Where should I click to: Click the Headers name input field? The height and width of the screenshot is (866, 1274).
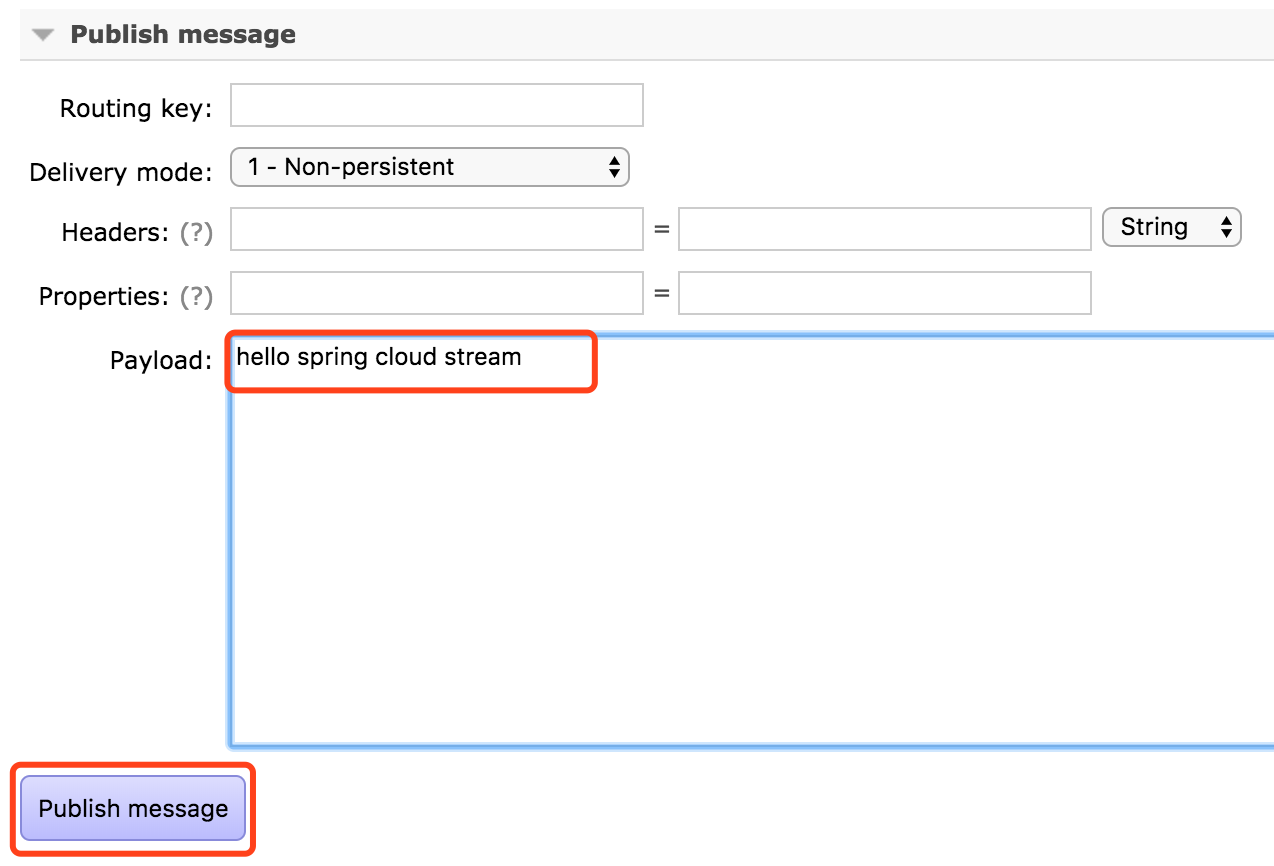click(437, 229)
